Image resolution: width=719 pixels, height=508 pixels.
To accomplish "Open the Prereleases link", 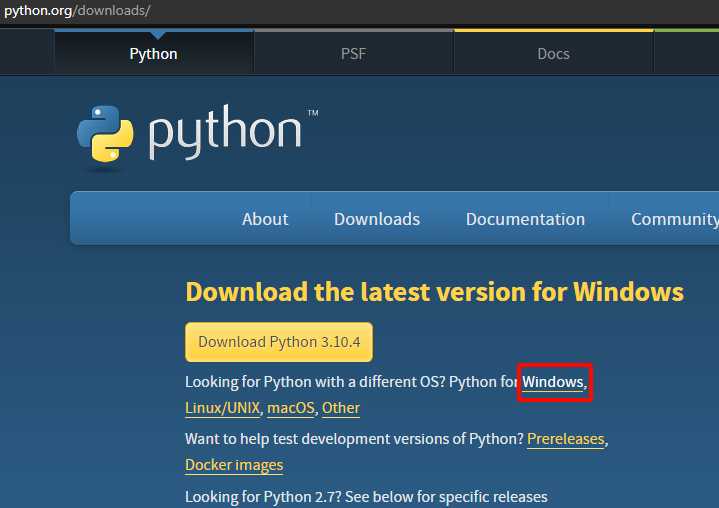I will 566,439.
